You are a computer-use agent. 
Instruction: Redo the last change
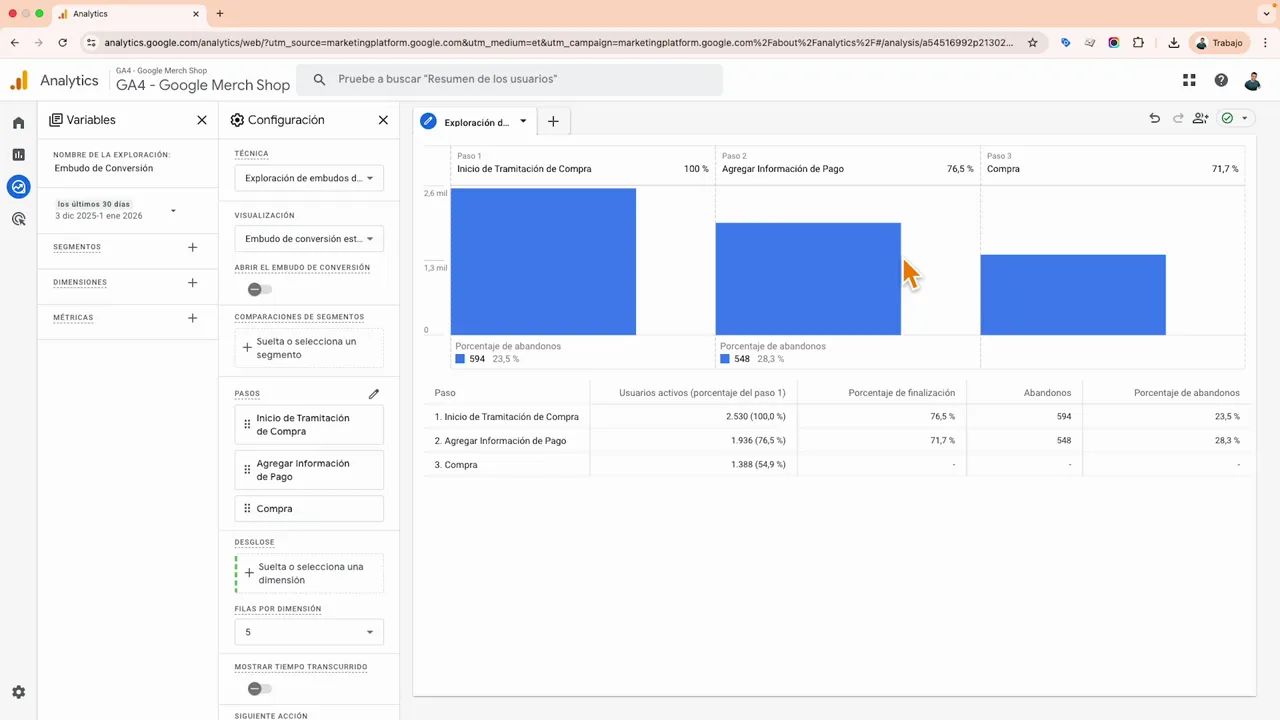1178,118
